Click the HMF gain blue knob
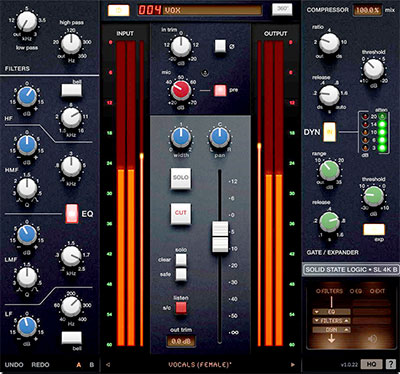The height and width of the screenshot is (374, 400). (x=27, y=146)
